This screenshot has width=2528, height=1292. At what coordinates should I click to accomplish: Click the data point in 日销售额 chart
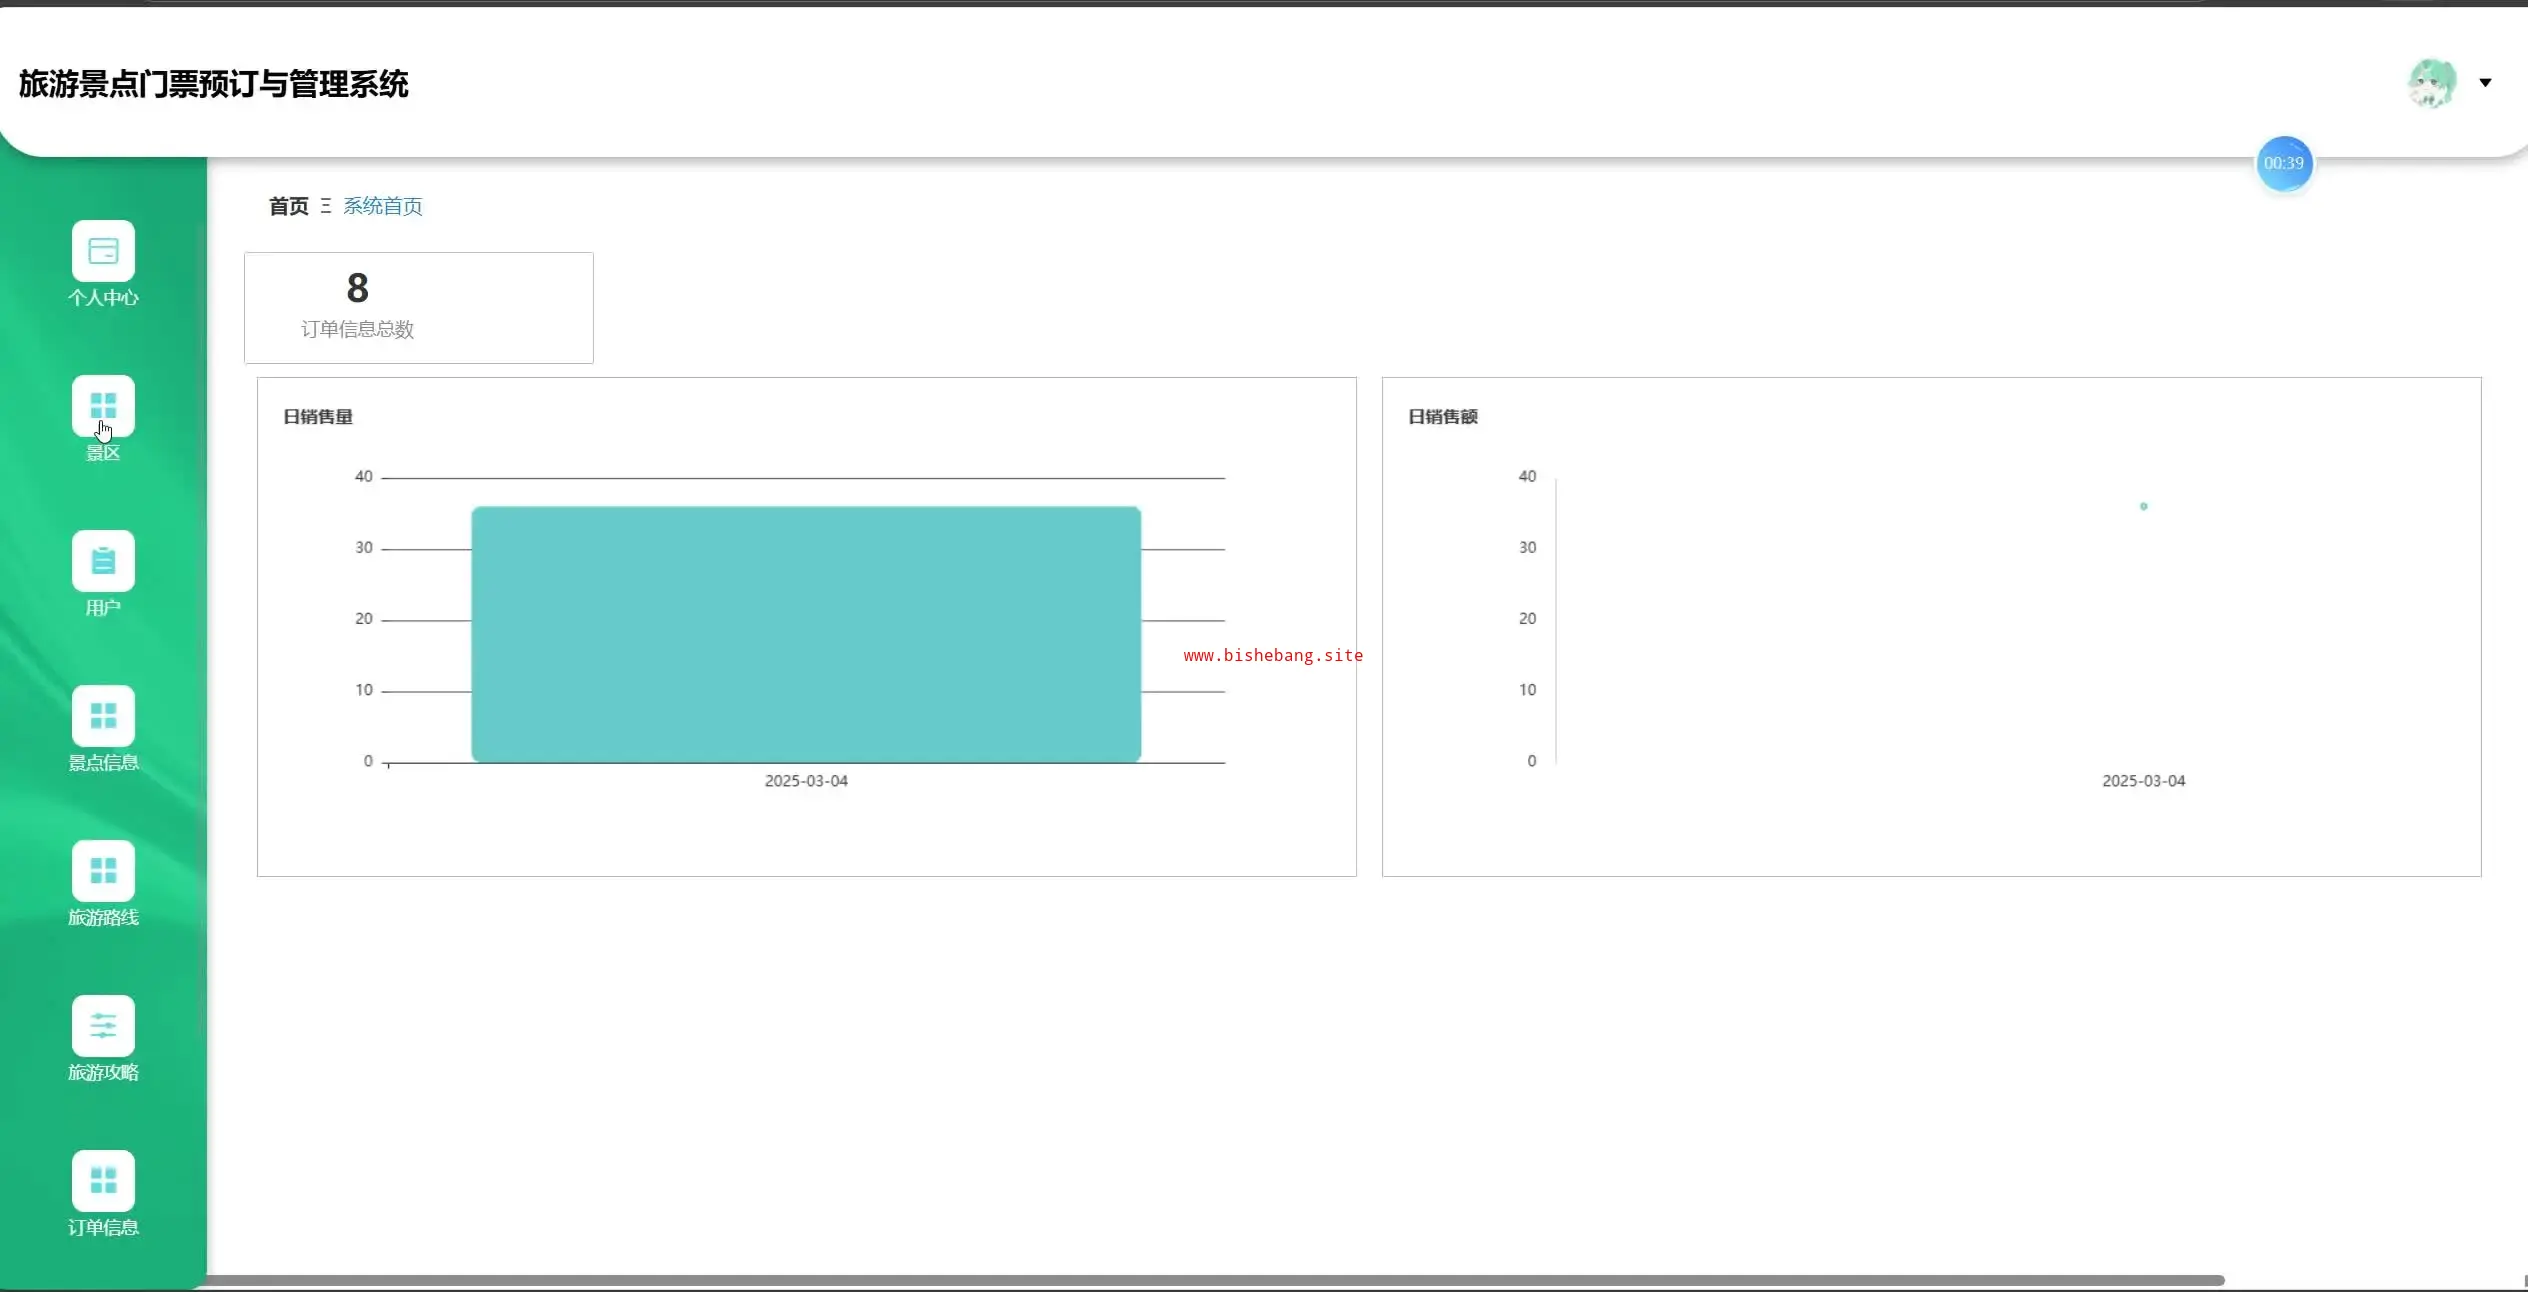point(2143,506)
